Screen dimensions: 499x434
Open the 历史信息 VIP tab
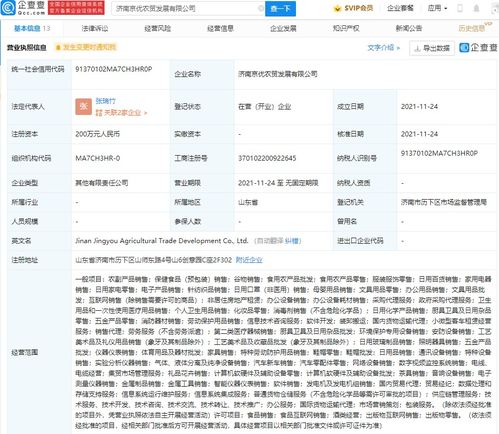point(475,28)
